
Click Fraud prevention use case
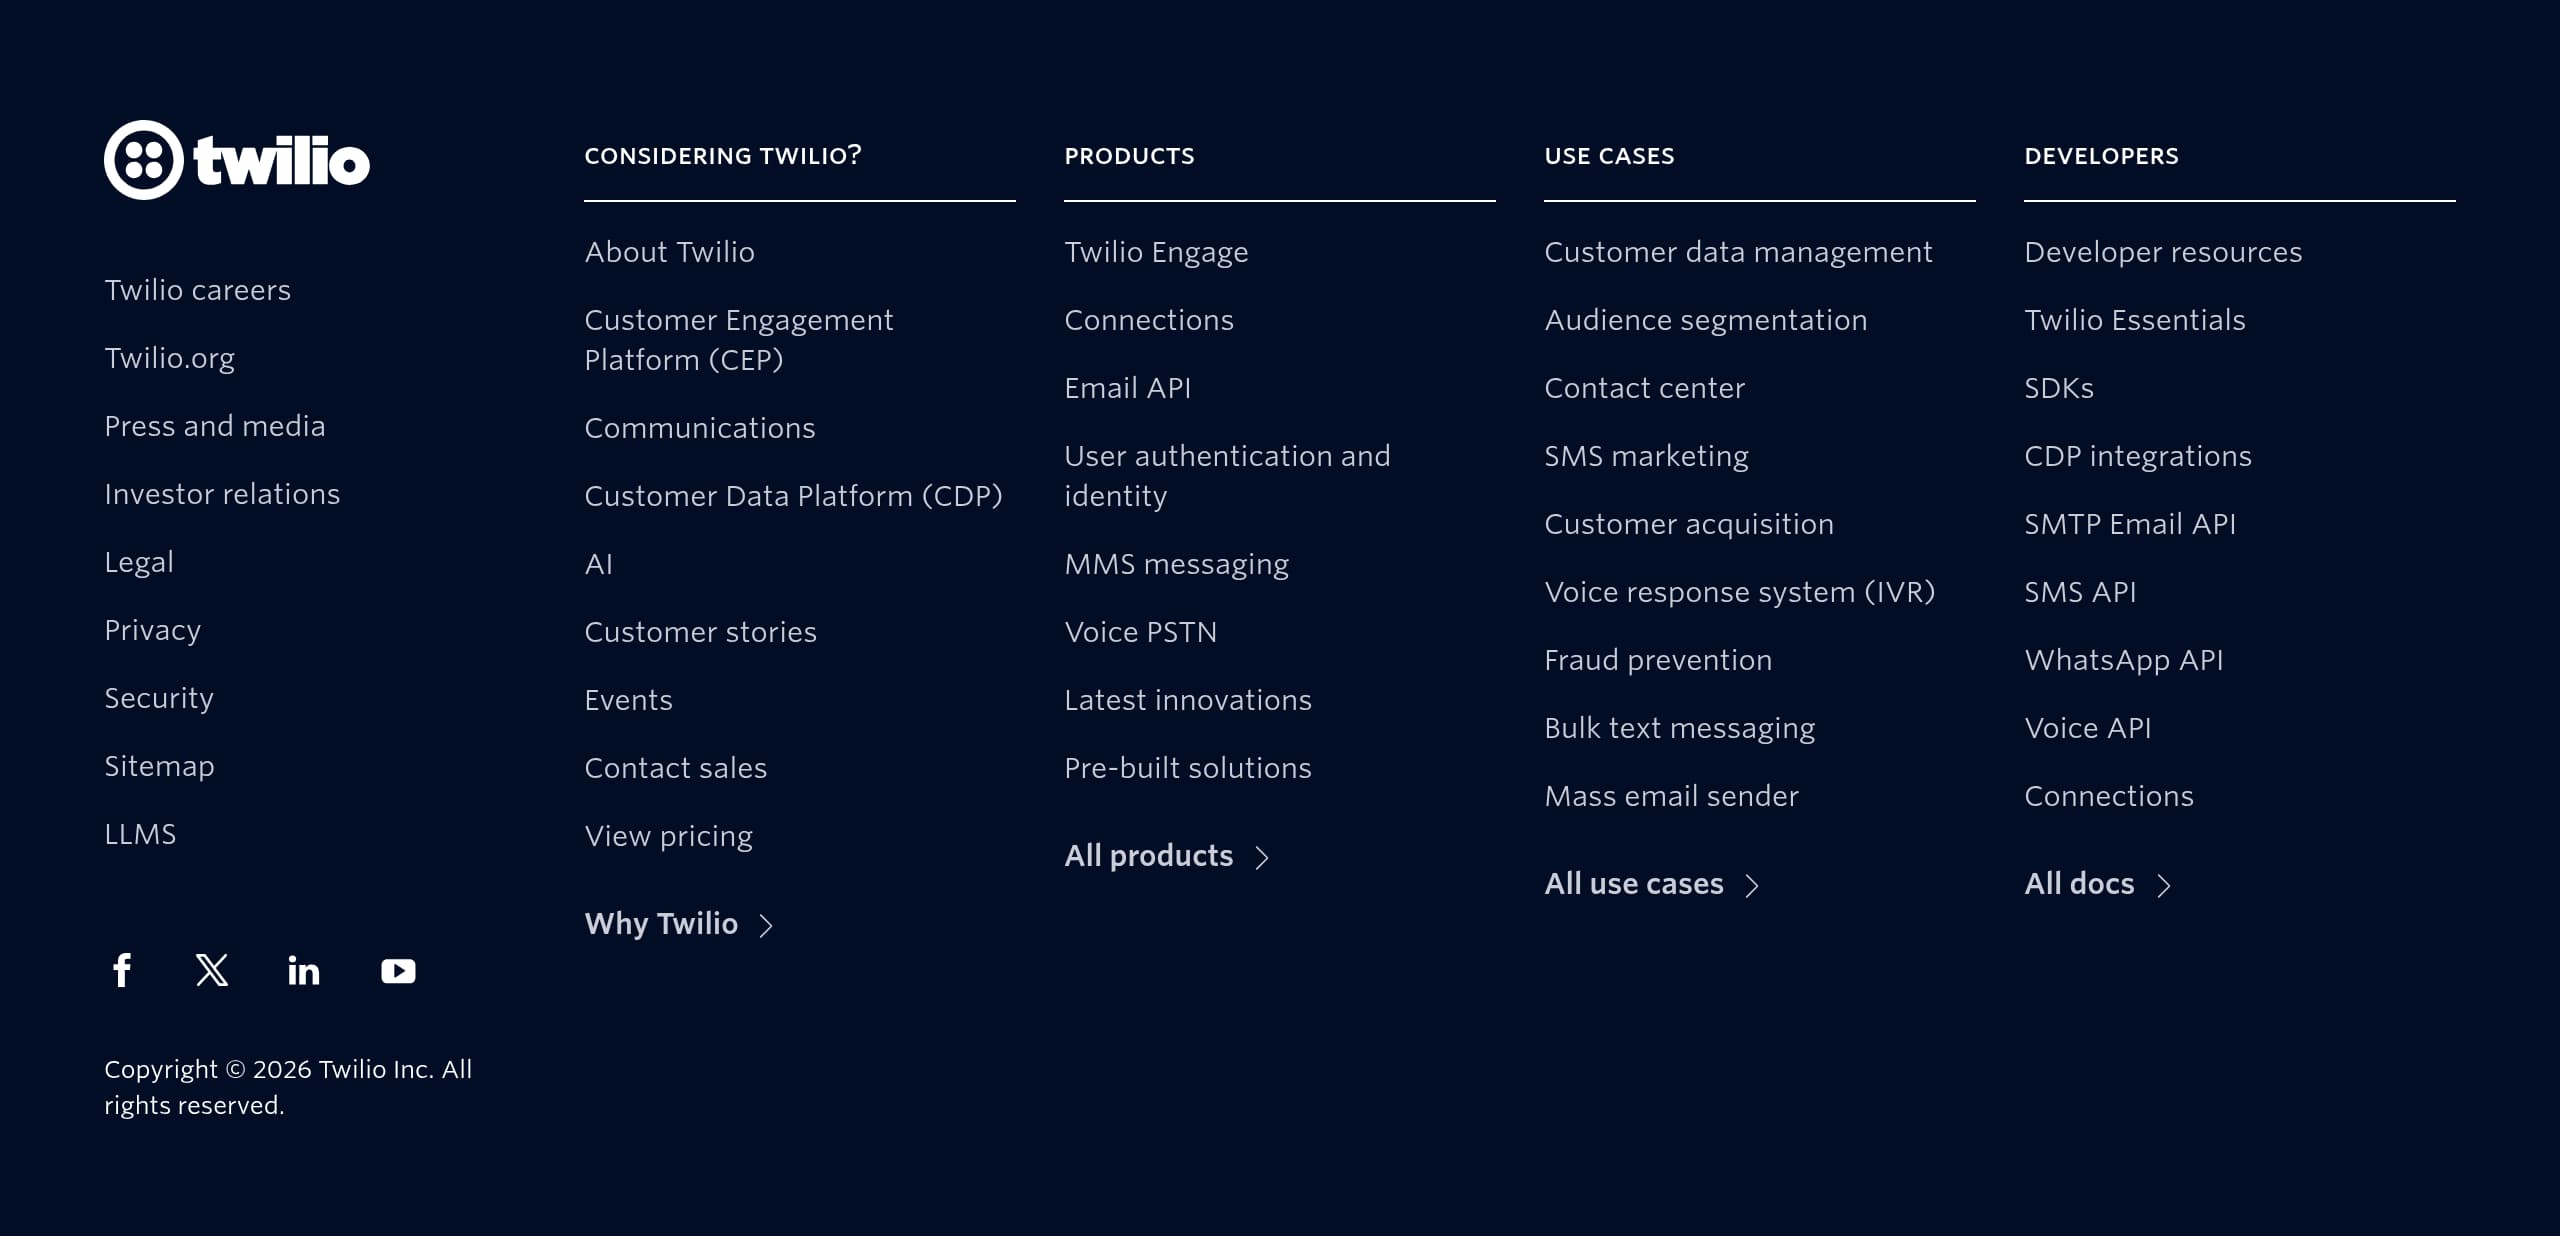point(1658,660)
